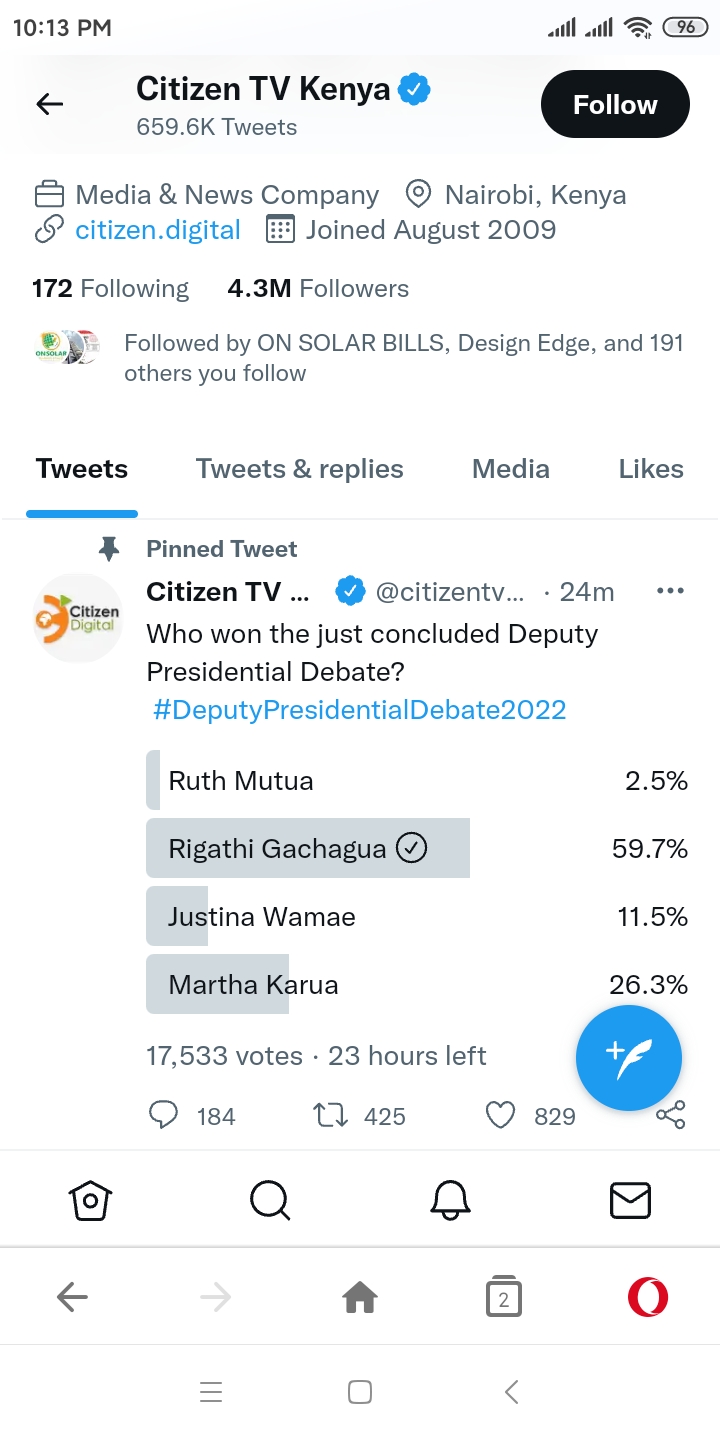Open the tweet's three-dot more menu
The image size is (720, 1440).
tap(670, 591)
